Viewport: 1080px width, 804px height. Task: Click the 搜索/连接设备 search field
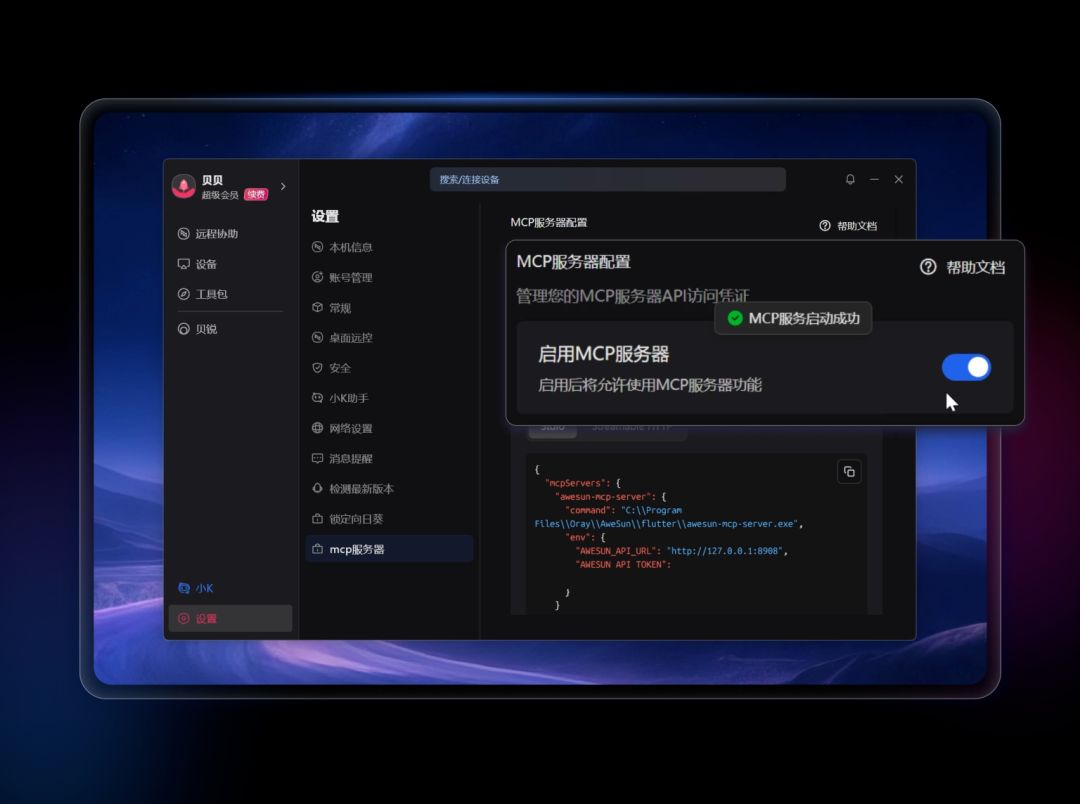(608, 179)
